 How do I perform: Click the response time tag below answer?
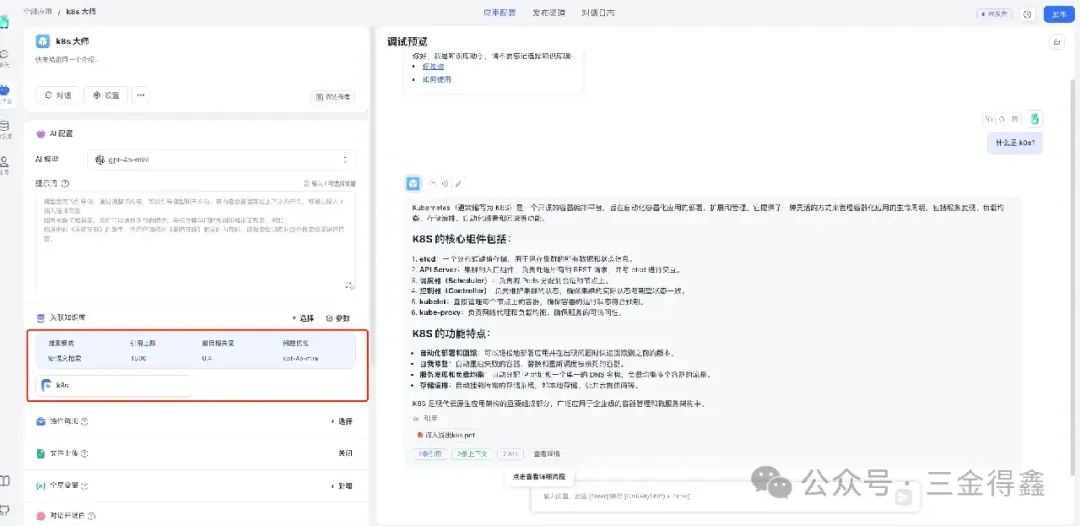(x=510, y=454)
